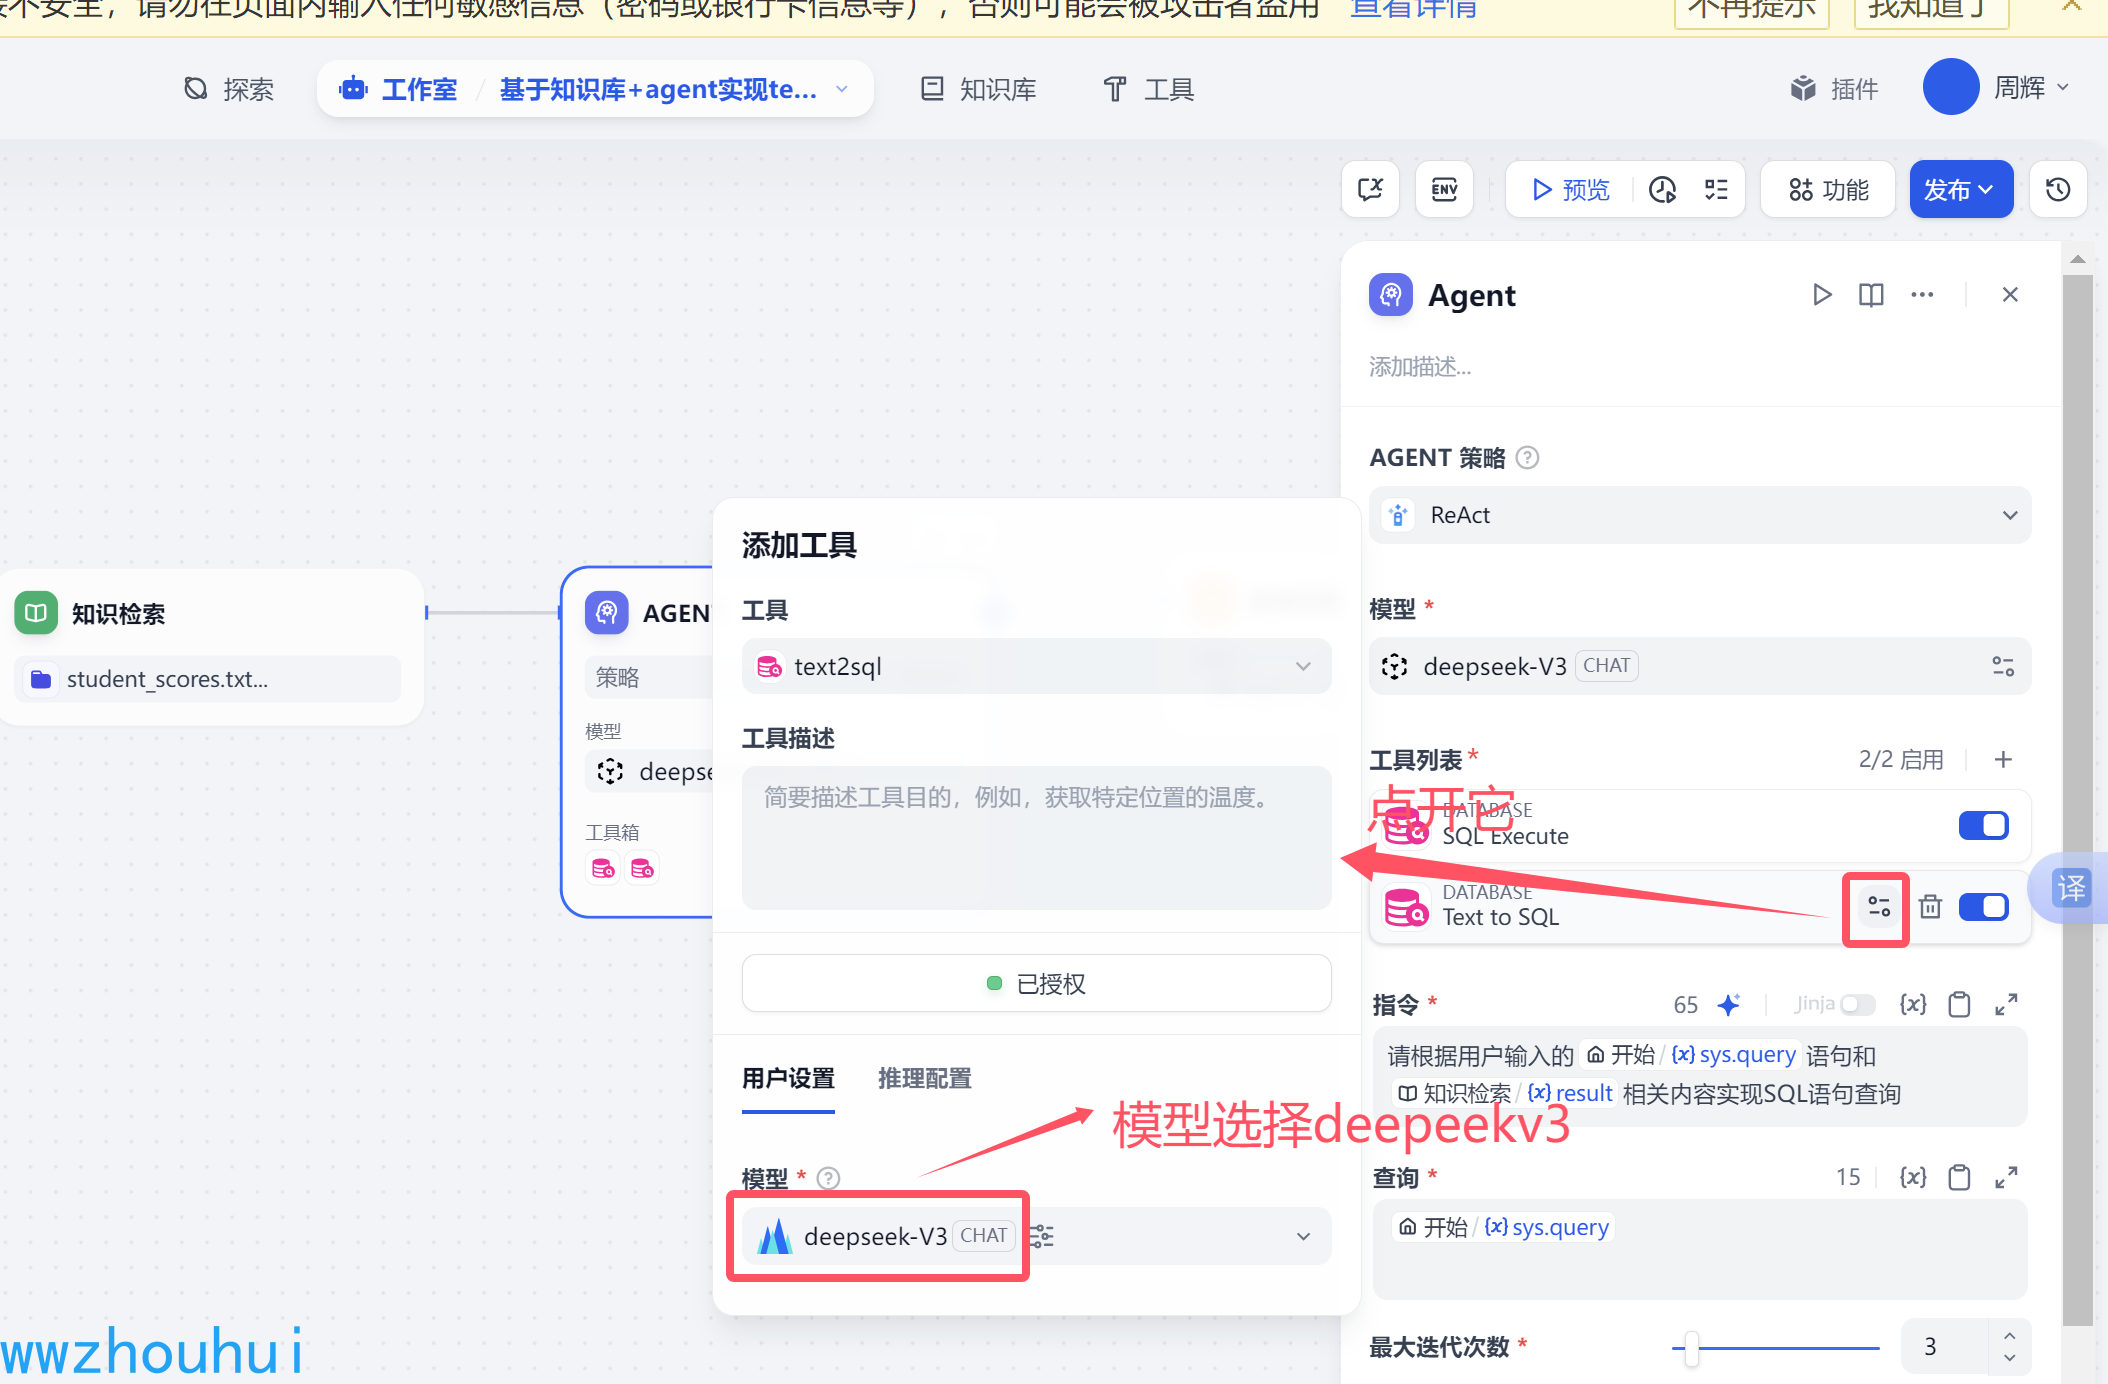Open the publish (发布) dropdown button

click(x=1960, y=189)
